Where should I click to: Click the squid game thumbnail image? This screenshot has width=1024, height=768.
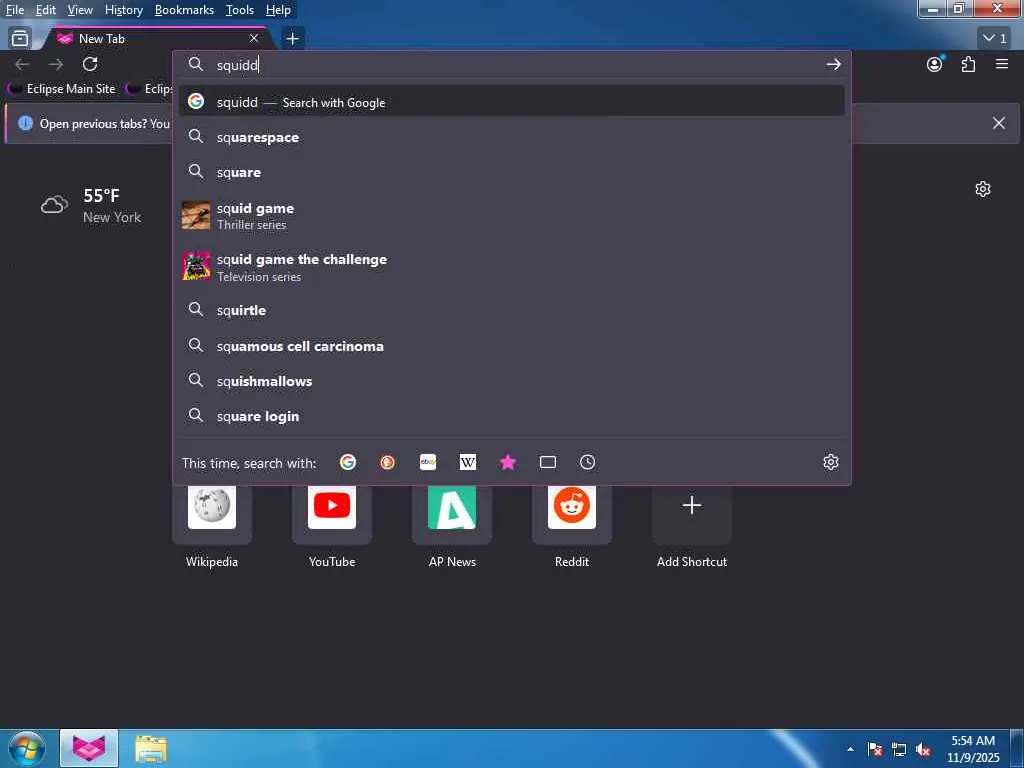tap(196, 216)
